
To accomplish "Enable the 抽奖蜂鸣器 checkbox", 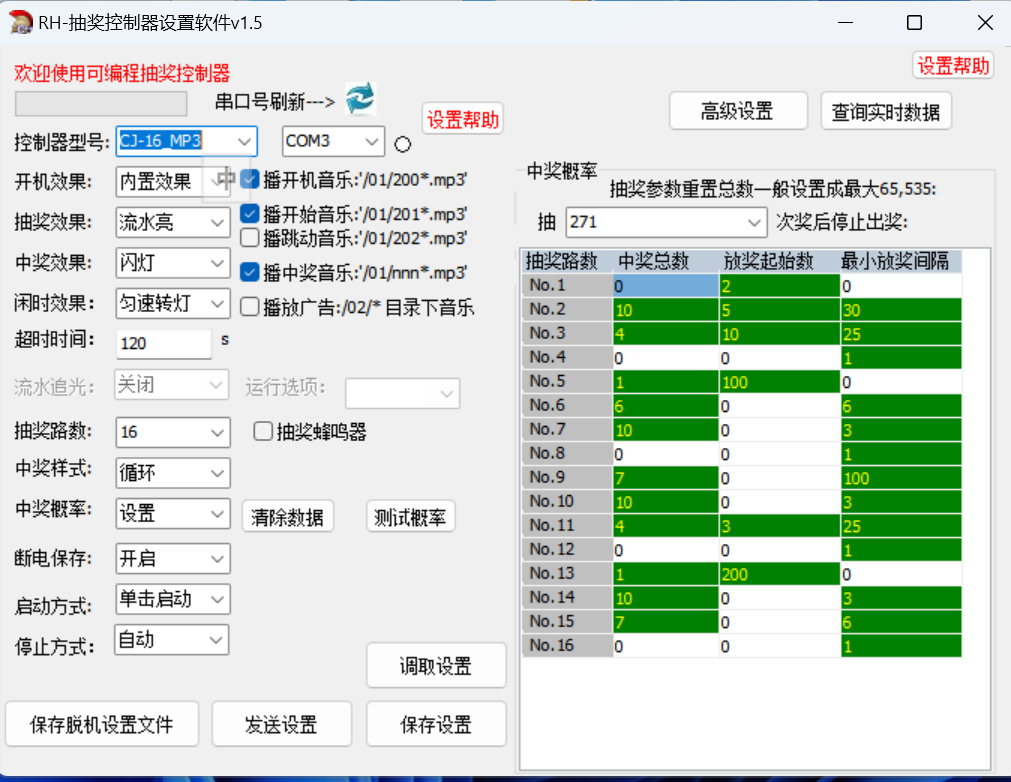I will tap(263, 432).
